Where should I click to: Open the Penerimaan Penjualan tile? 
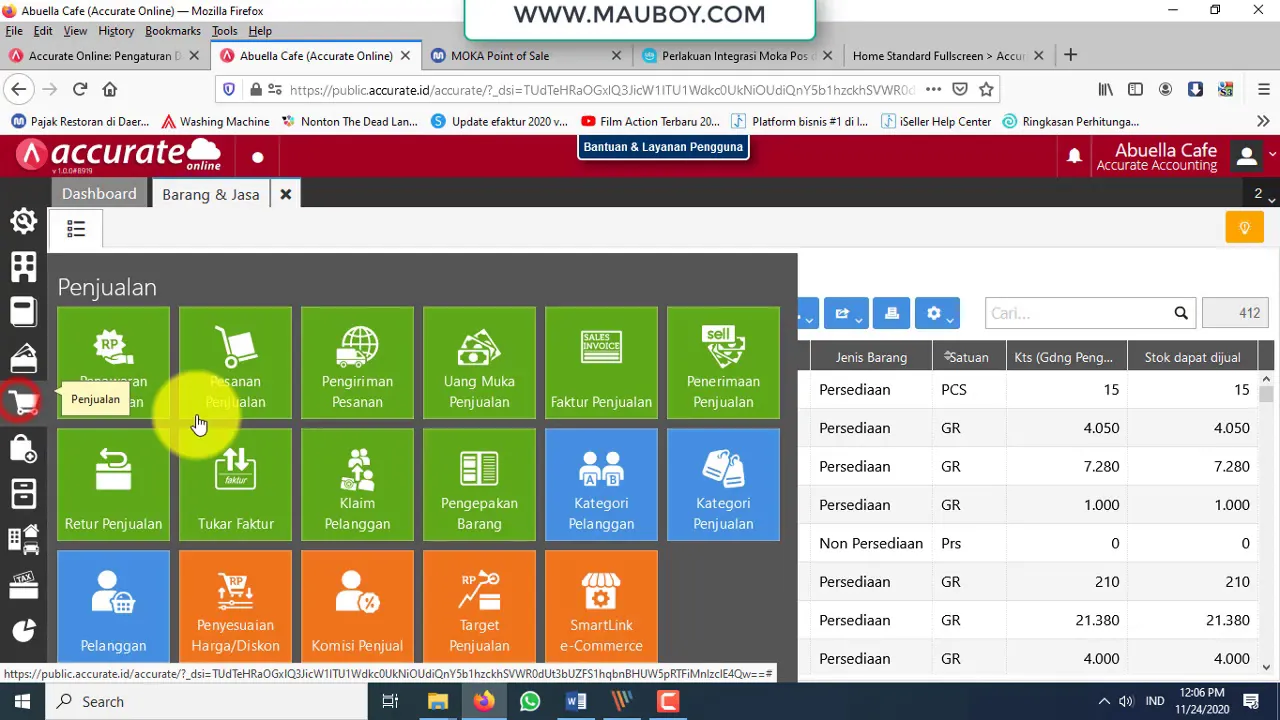[723, 363]
